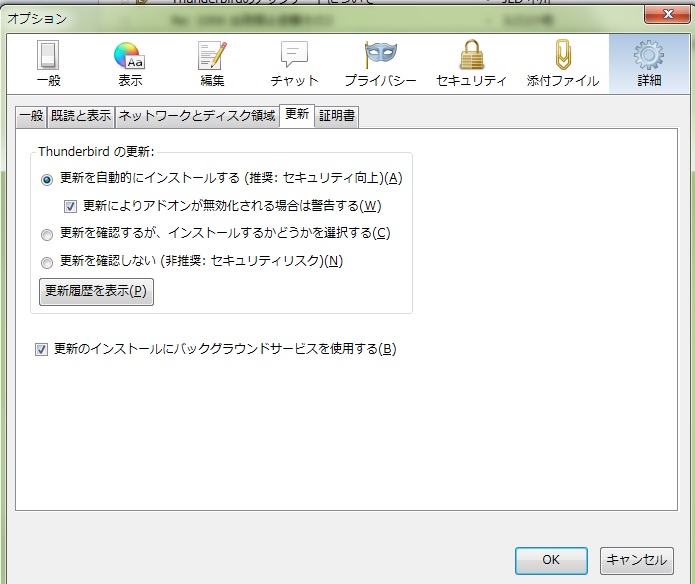Switch to the 一般 sub-tab
Viewport: 695px width, 584px height.
point(31,116)
